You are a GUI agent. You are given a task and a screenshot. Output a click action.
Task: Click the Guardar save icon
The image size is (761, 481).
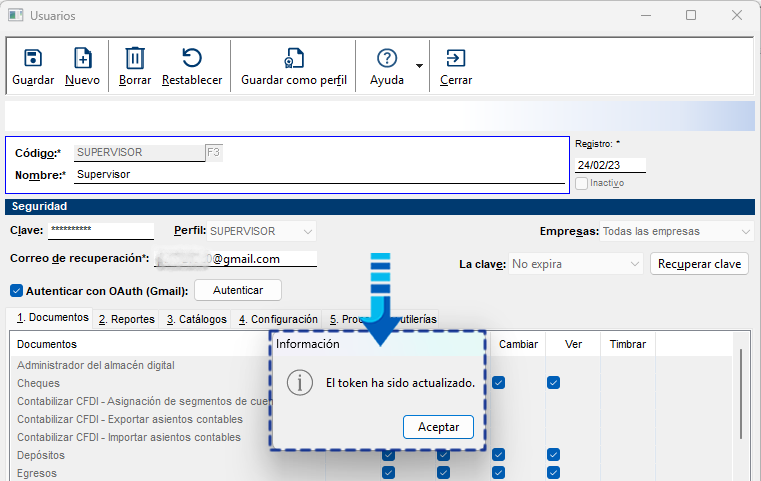tap(33, 59)
